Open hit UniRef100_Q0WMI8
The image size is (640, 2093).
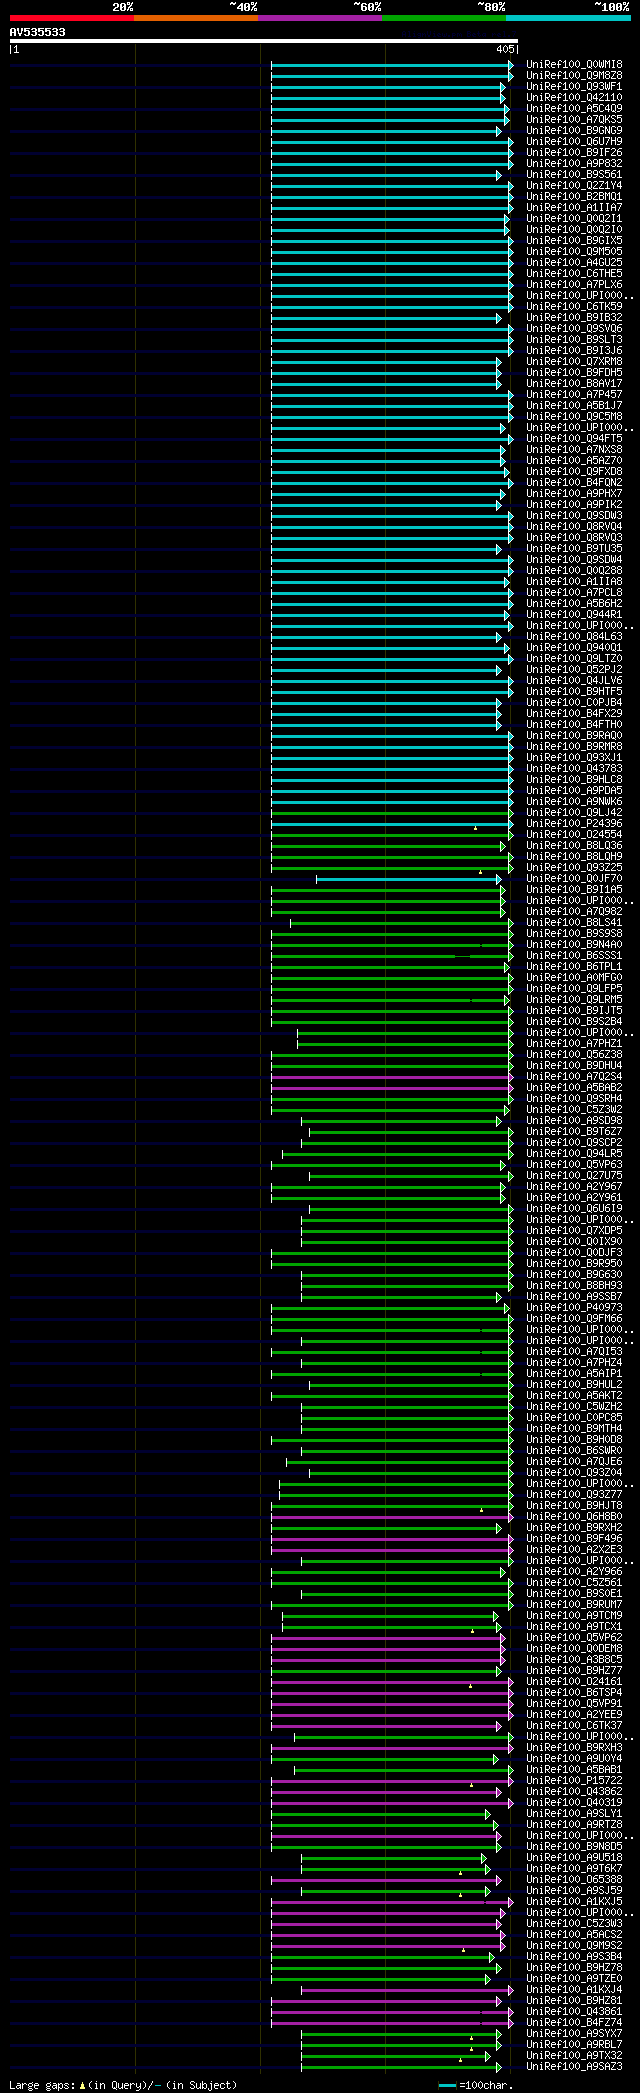[x=574, y=65]
